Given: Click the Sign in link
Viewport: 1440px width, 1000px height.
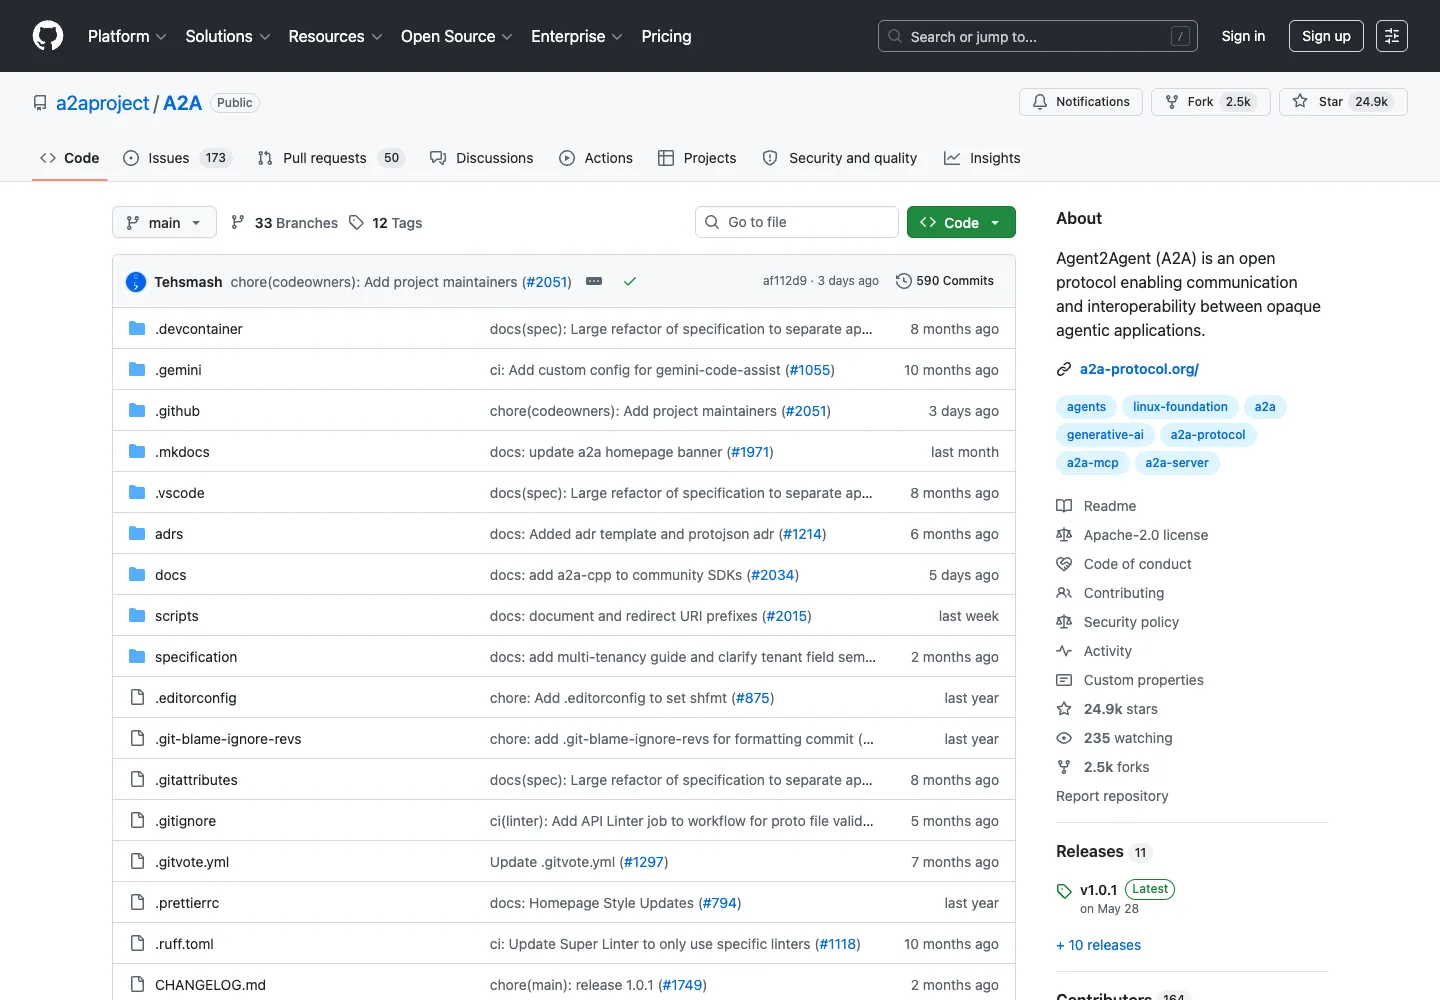Looking at the screenshot, I should (x=1243, y=36).
